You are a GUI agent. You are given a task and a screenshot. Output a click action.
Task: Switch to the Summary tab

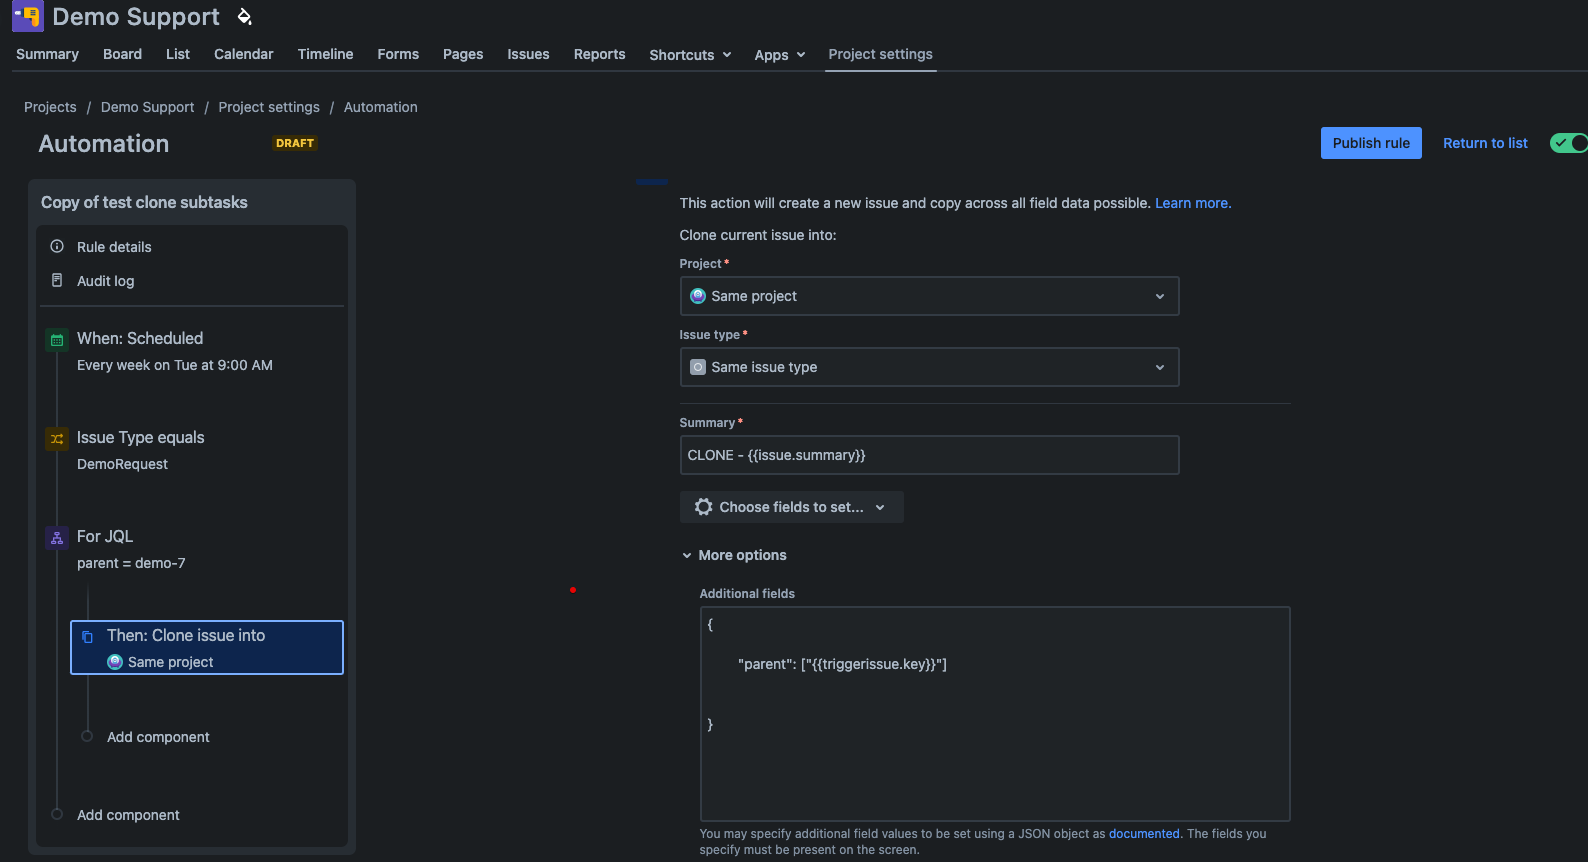(x=47, y=54)
